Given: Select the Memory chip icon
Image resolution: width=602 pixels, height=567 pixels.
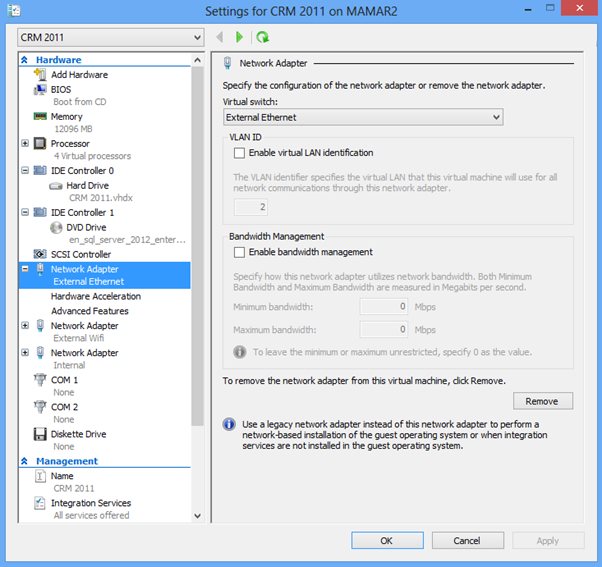Looking at the screenshot, I should [40, 117].
